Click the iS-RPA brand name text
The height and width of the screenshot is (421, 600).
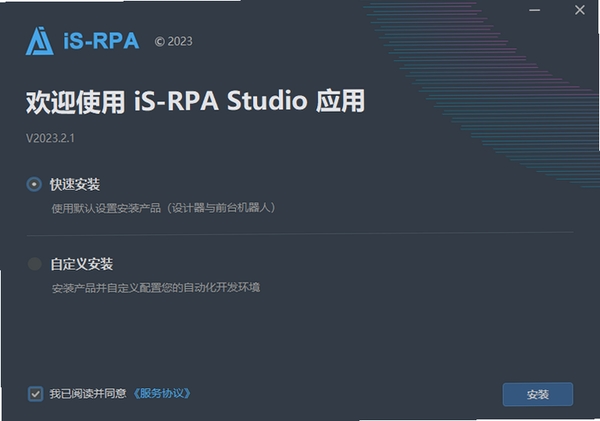click(x=101, y=41)
